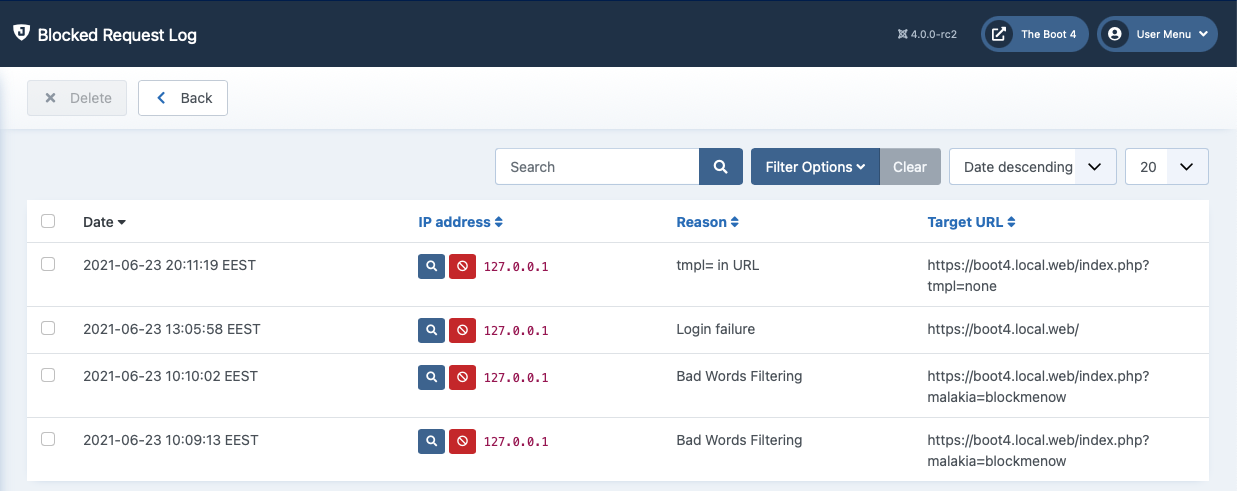Block IP using red icon in Login failure row
Image resolution: width=1237 pixels, height=491 pixels.
point(462,330)
